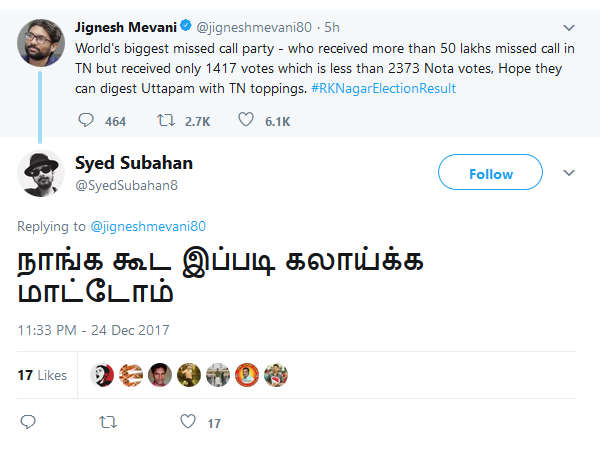Reply to Jignesh Mevani's tweet
Screen dimensions: 600x450
click(x=86, y=120)
